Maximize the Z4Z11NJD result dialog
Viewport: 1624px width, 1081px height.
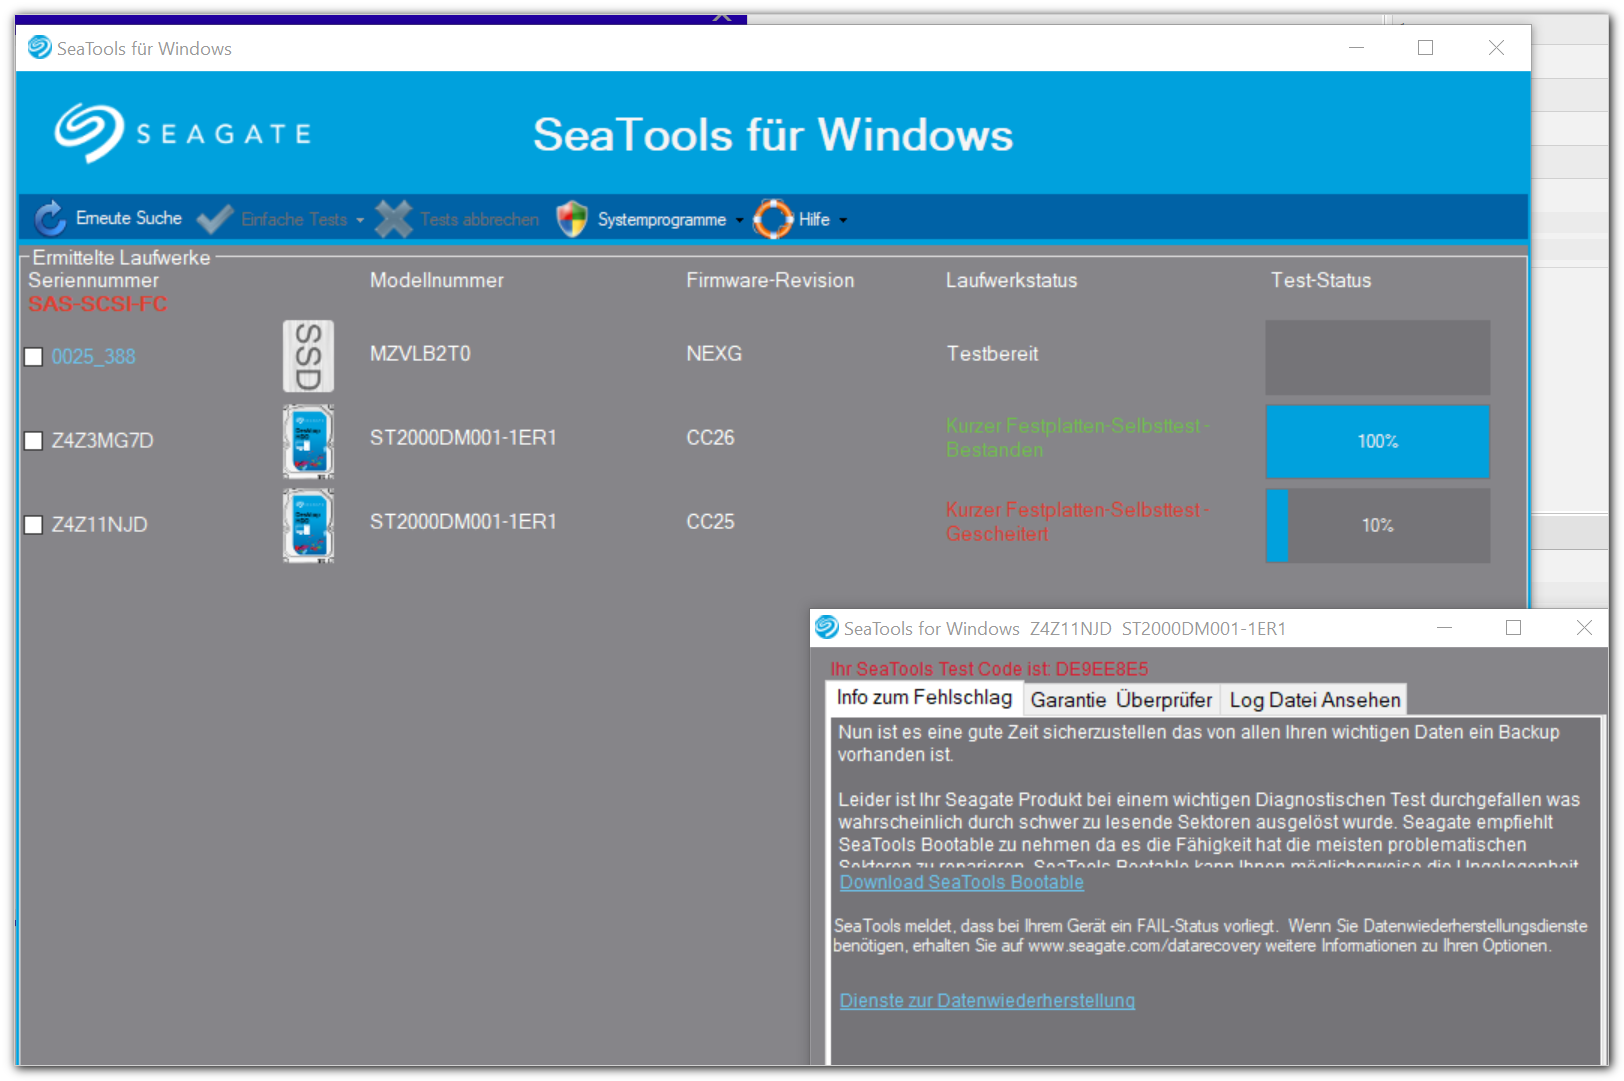pos(1513,627)
